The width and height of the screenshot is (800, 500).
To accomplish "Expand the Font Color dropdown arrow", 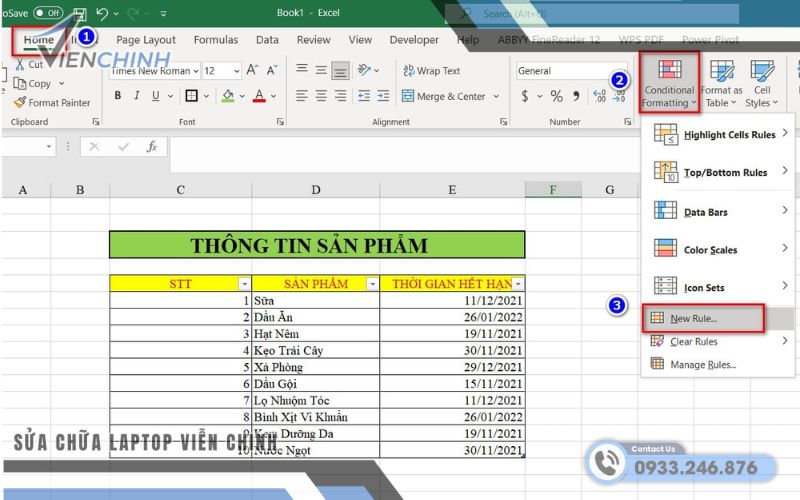I will [x=273, y=96].
